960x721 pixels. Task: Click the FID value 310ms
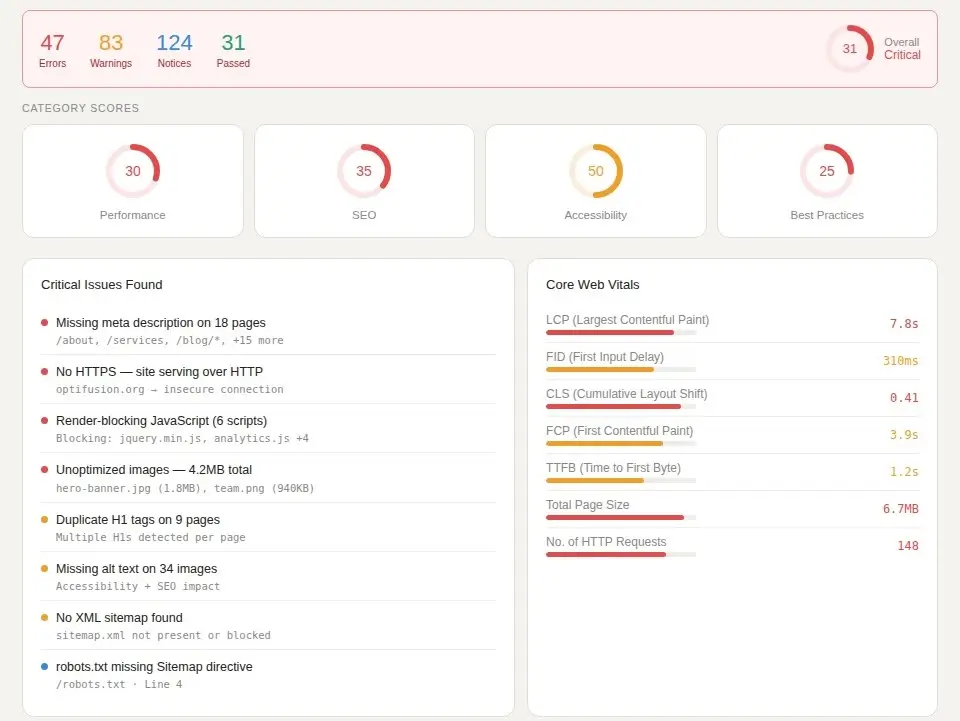pyautogui.click(x=900, y=361)
